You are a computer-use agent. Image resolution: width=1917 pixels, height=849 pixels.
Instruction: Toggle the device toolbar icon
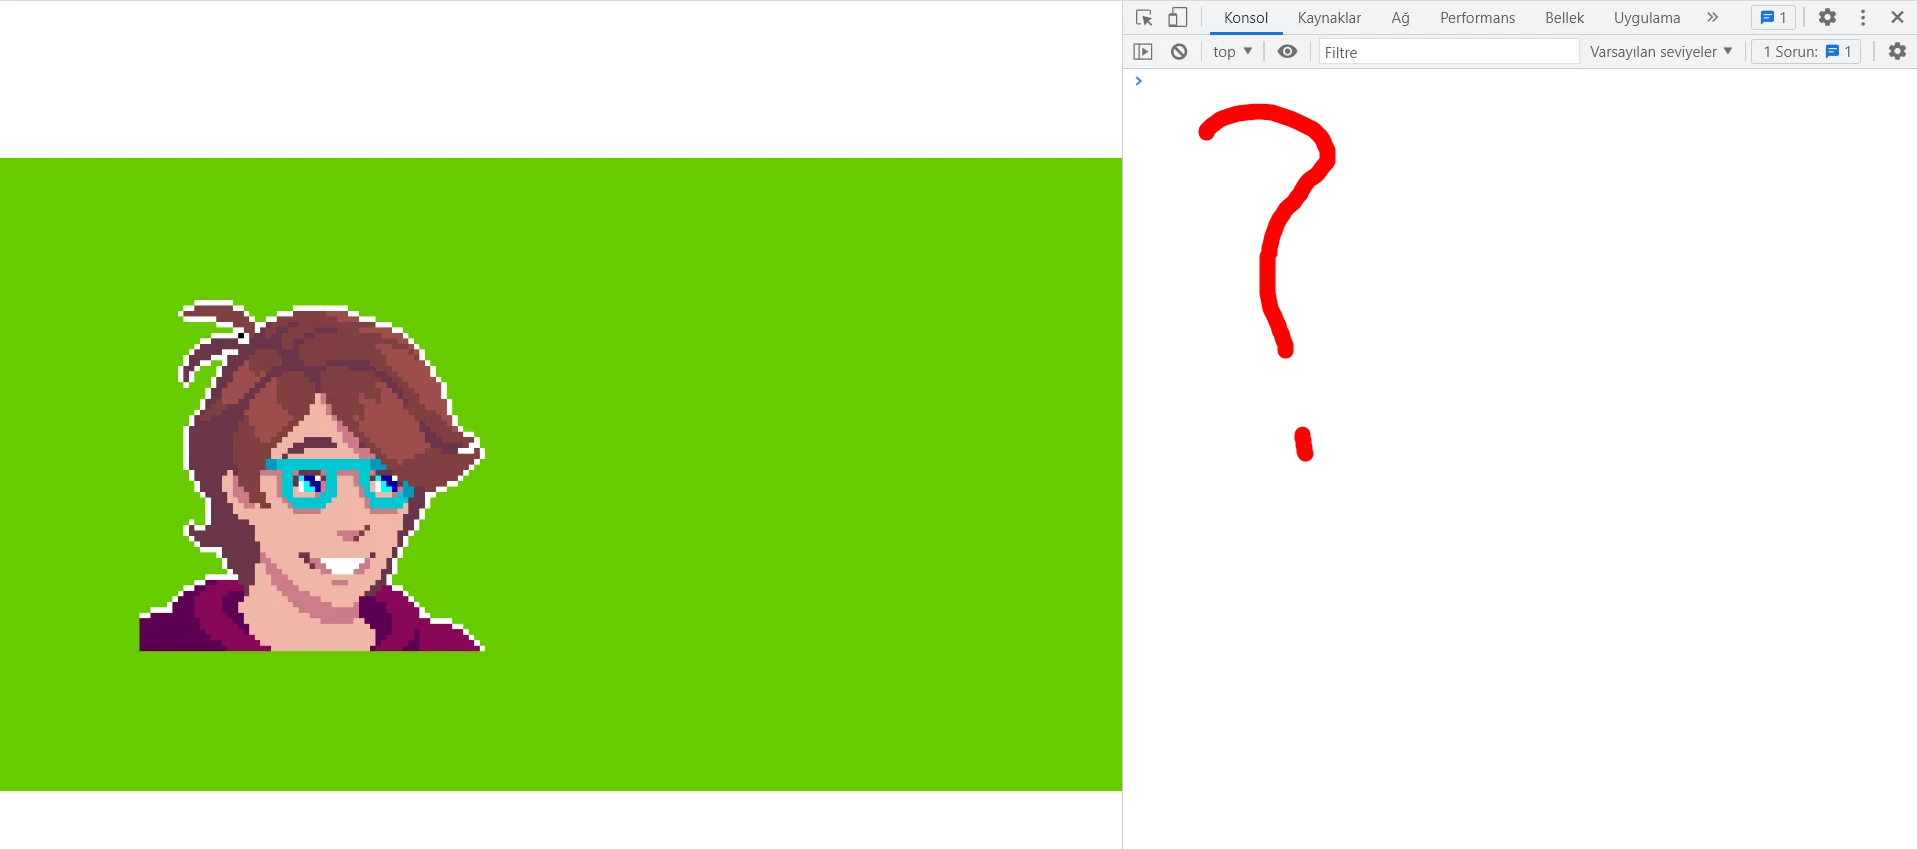click(x=1178, y=18)
